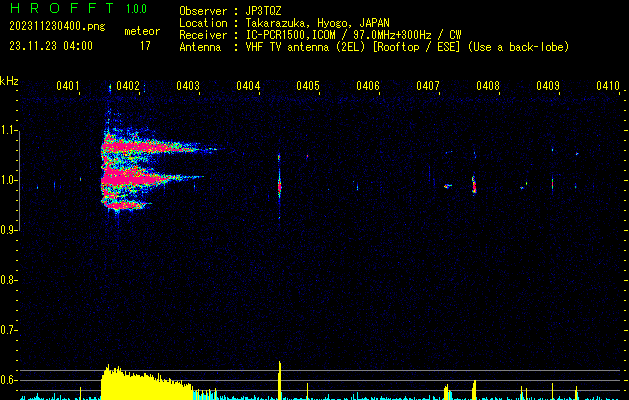Click the 0401 time marker
The image size is (629, 400).
(68, 87)
